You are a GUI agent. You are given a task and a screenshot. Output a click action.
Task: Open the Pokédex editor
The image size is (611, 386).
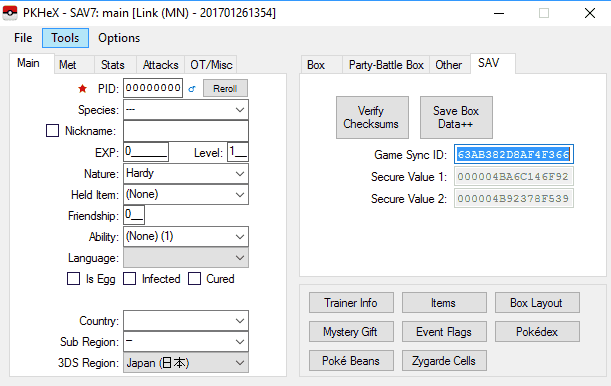click(x=537, y=331)
